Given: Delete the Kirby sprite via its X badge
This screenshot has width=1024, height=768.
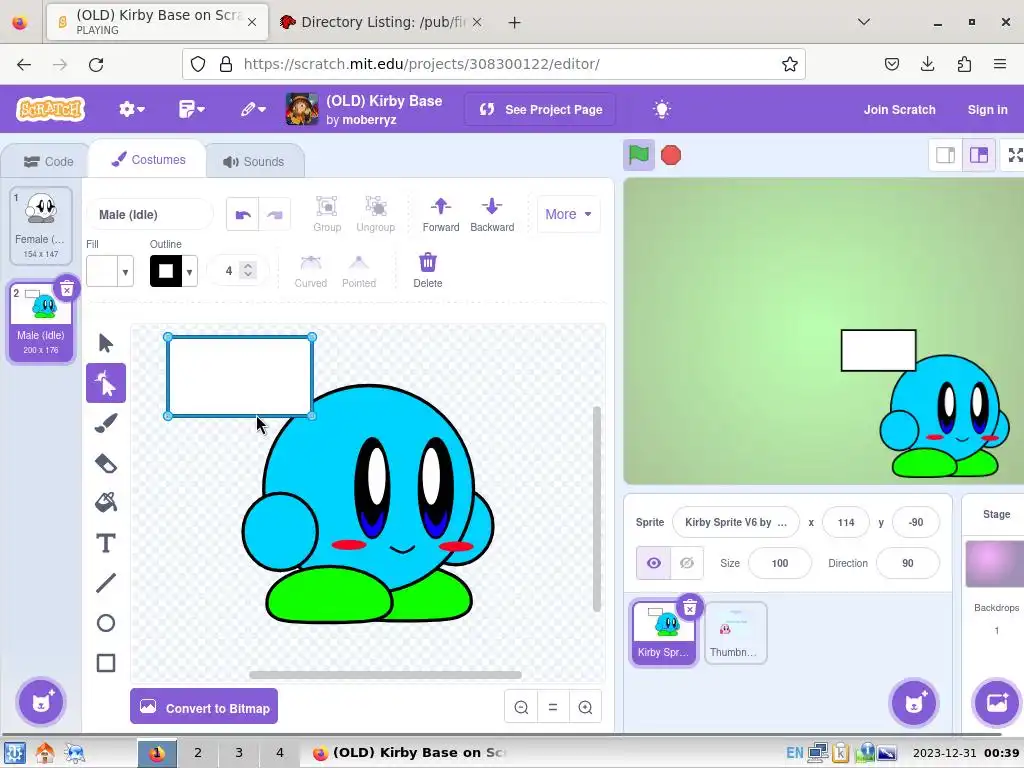Looking at the screenshot, I should click(x=690, y=609).
